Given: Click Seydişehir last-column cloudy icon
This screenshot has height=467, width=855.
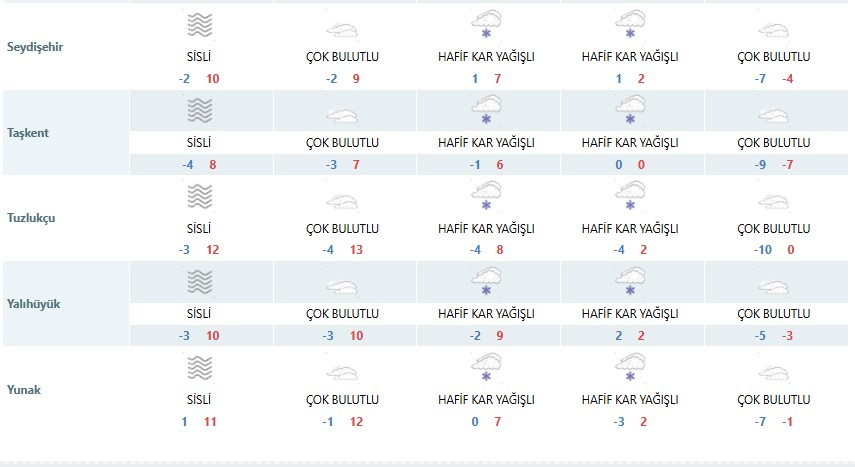Looking at the screenshot, I should tap(773, 30).
